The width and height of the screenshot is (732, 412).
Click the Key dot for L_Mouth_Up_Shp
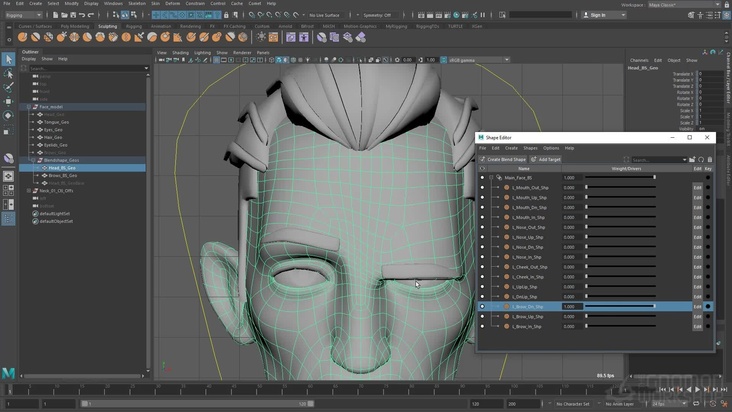click(708, 197)
